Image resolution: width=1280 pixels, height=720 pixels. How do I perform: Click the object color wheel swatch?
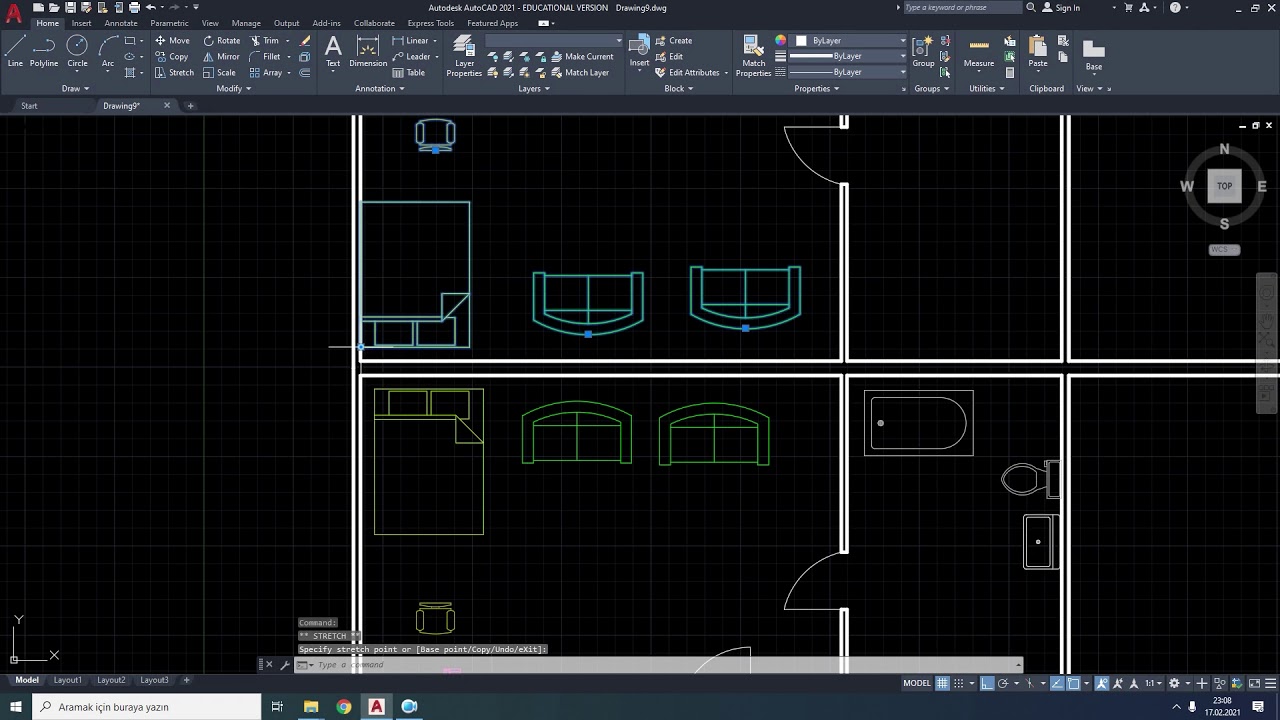click(781, 41)
